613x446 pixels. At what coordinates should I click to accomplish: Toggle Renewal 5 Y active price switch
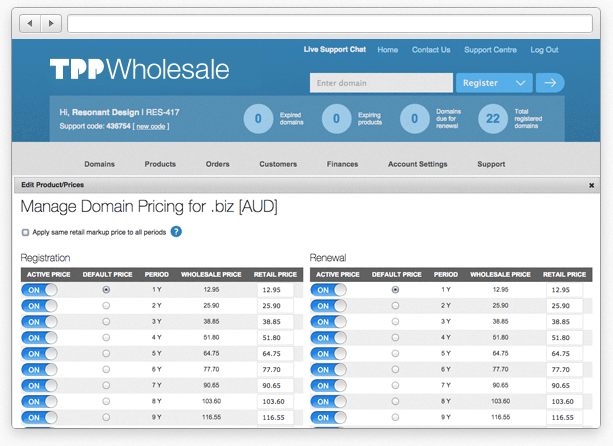tap(329, 353)
